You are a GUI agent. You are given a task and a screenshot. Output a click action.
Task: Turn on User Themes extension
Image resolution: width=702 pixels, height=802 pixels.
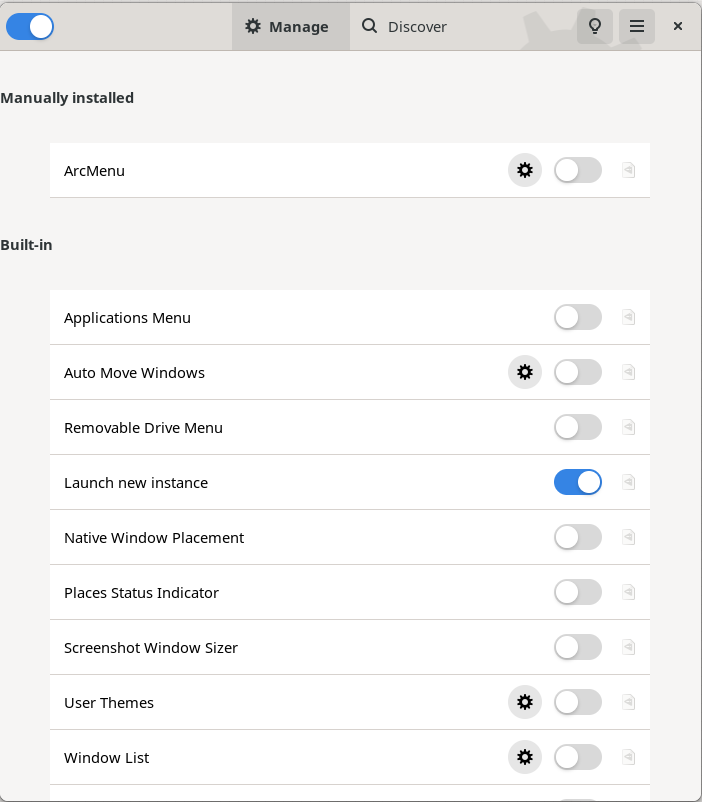[578, 702]
